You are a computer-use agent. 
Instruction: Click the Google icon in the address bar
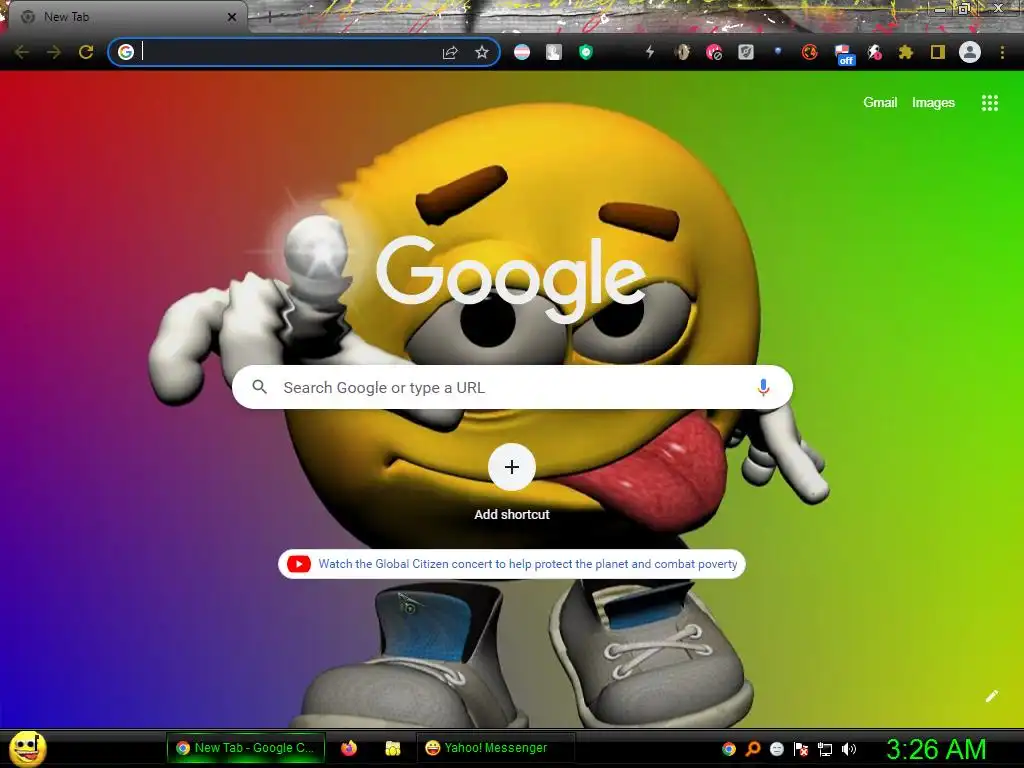(126, 52)
